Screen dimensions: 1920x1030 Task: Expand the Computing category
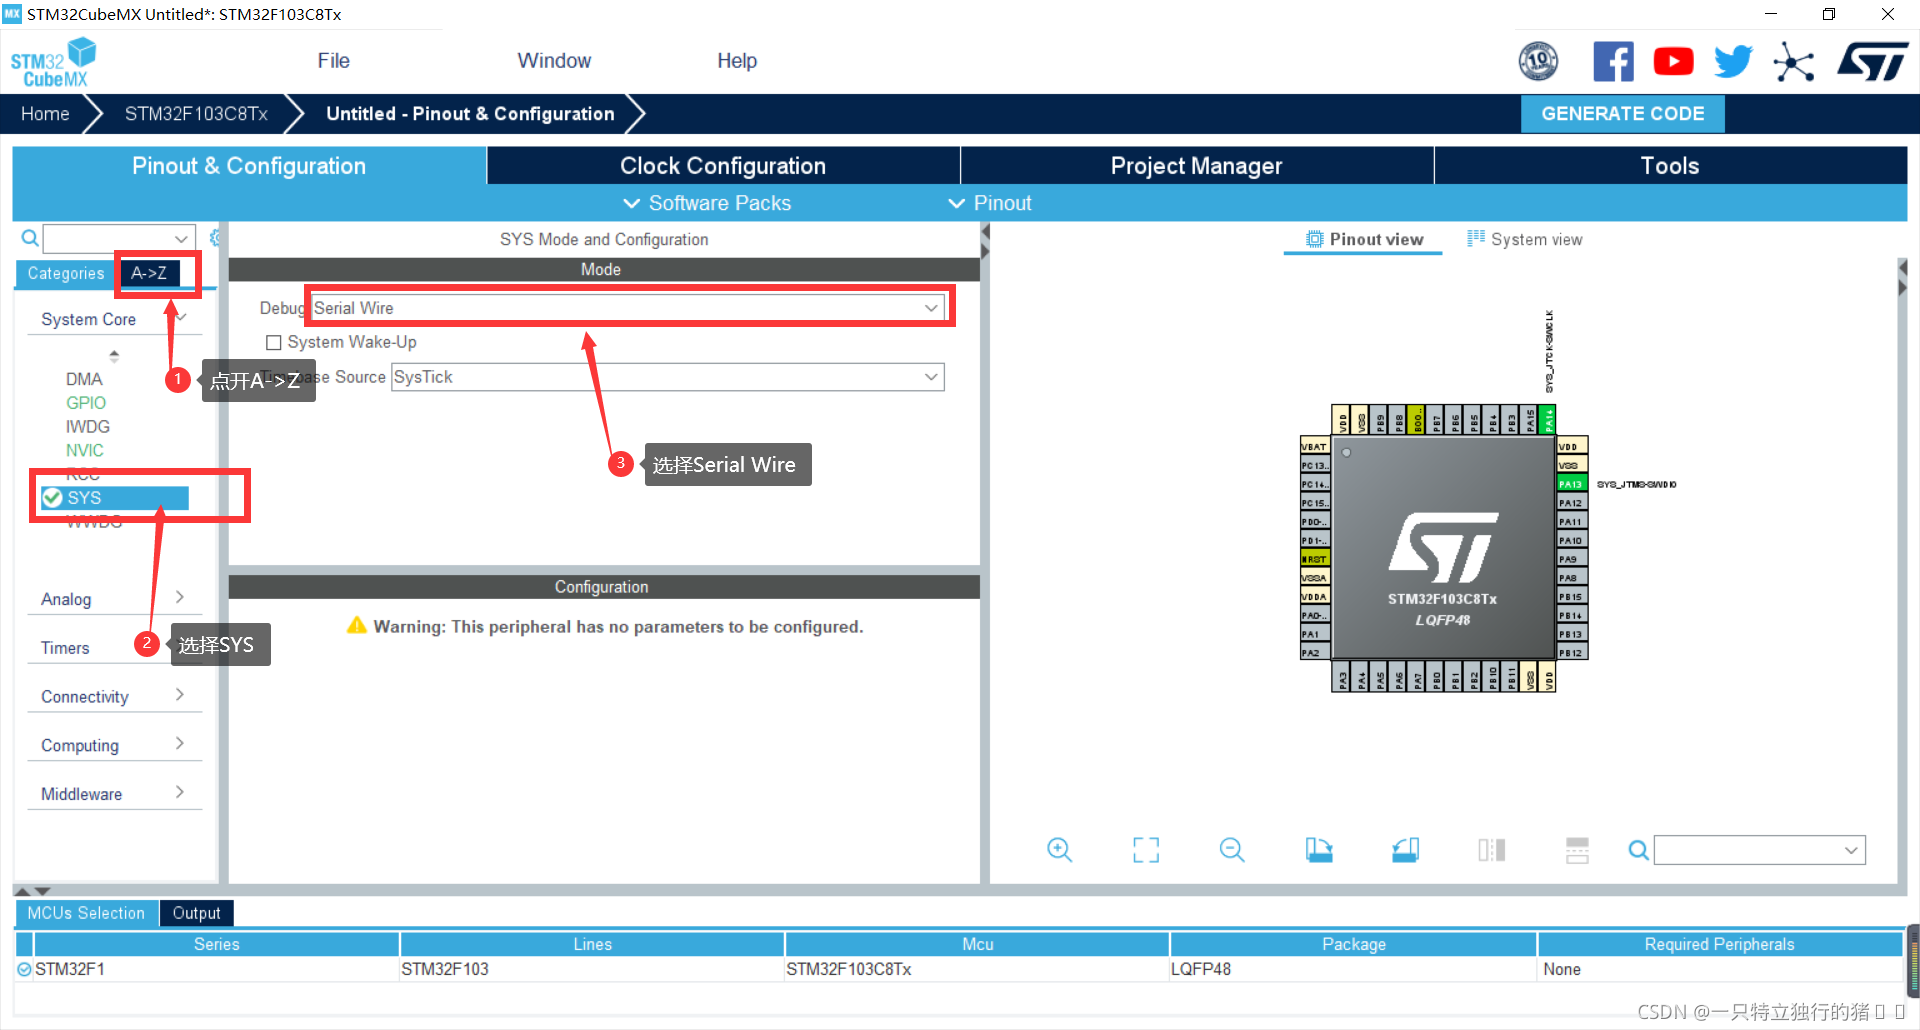click(114, 745)
